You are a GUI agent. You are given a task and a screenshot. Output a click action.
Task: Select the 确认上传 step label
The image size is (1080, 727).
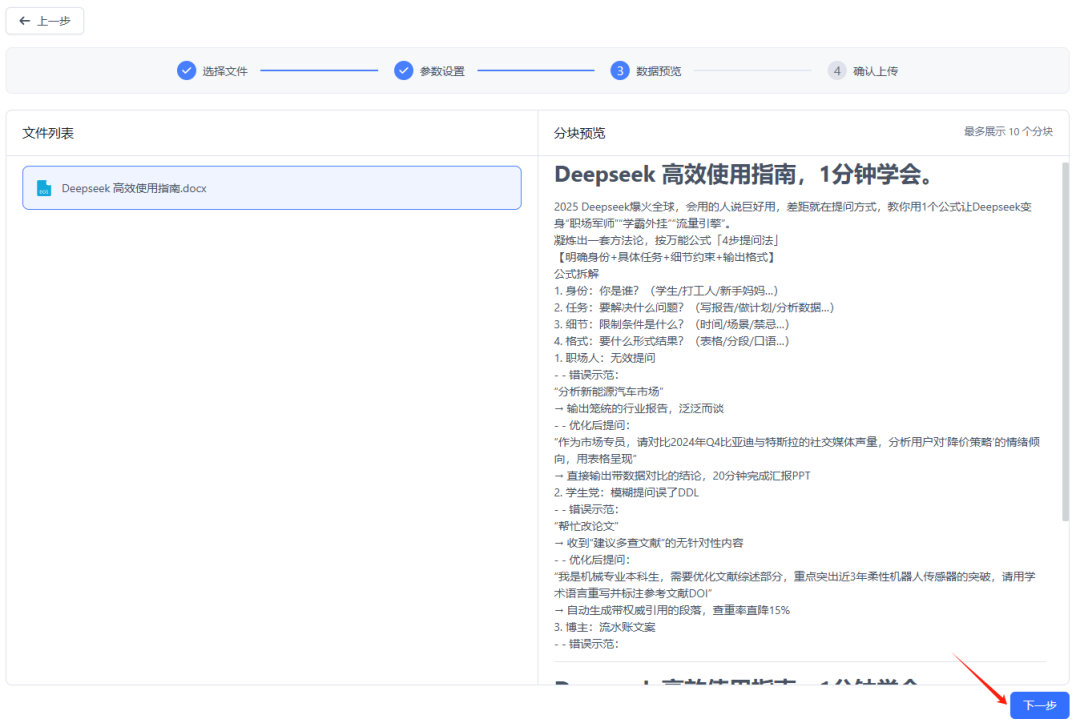[x=876, y=71]
